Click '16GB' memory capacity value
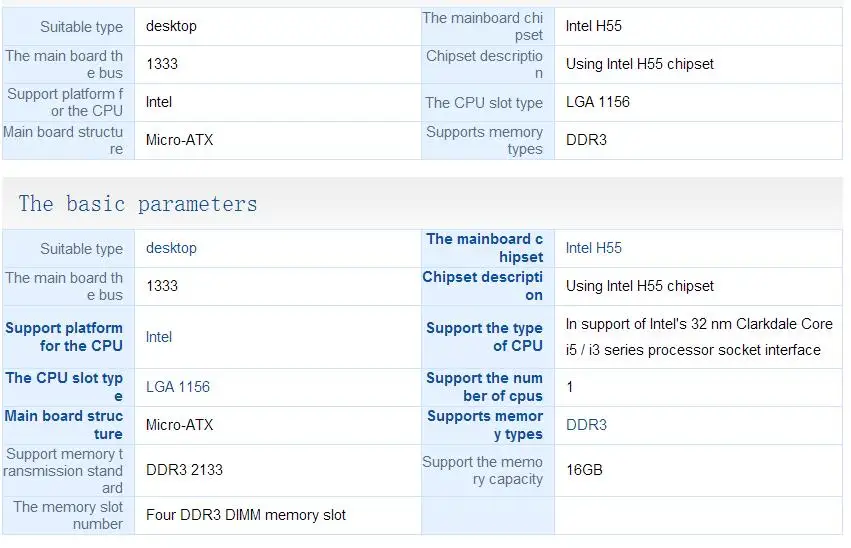The height and width of the screenshot is (548, 851). (x=585, y=470)
